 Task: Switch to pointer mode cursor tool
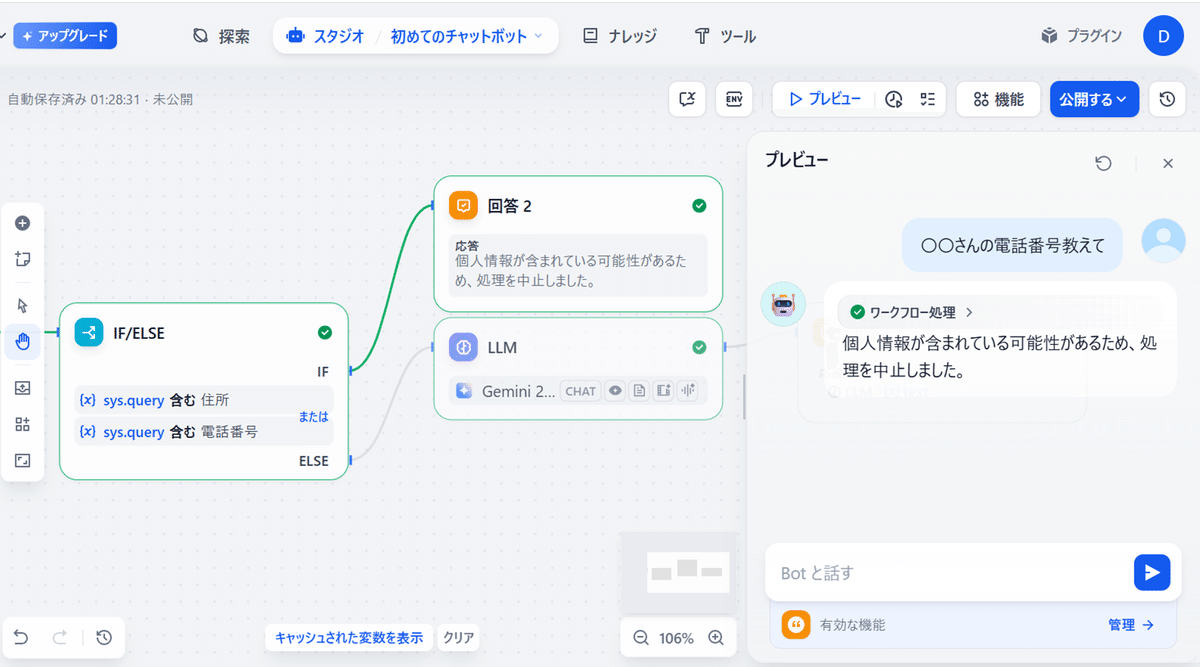[23, 305]
